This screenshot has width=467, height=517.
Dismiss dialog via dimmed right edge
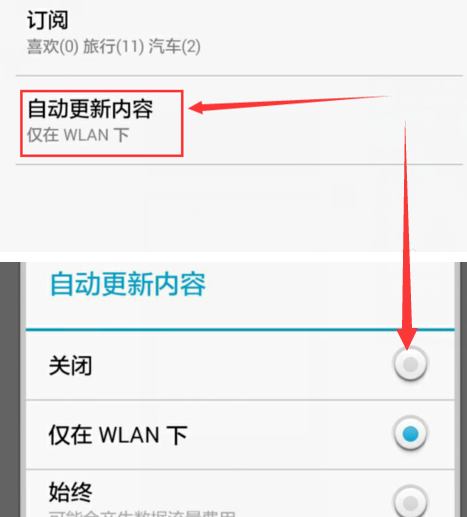click(x=464, y=389)
